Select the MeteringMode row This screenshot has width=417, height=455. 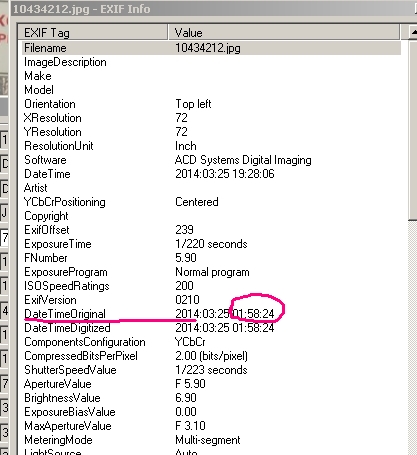click(x=212, y=440)
